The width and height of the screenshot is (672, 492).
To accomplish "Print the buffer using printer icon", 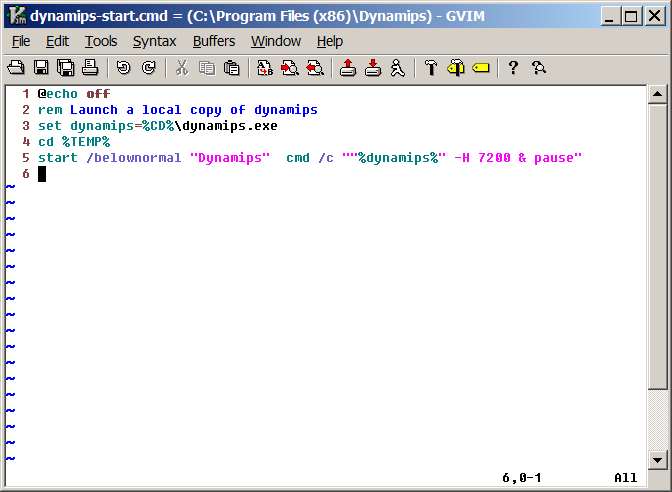I will click(90, 68).
